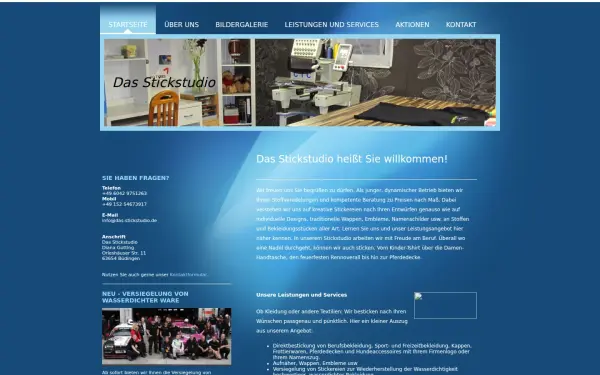
Task: Open the Bildergalerie menu item
Action: click(241, 24)
